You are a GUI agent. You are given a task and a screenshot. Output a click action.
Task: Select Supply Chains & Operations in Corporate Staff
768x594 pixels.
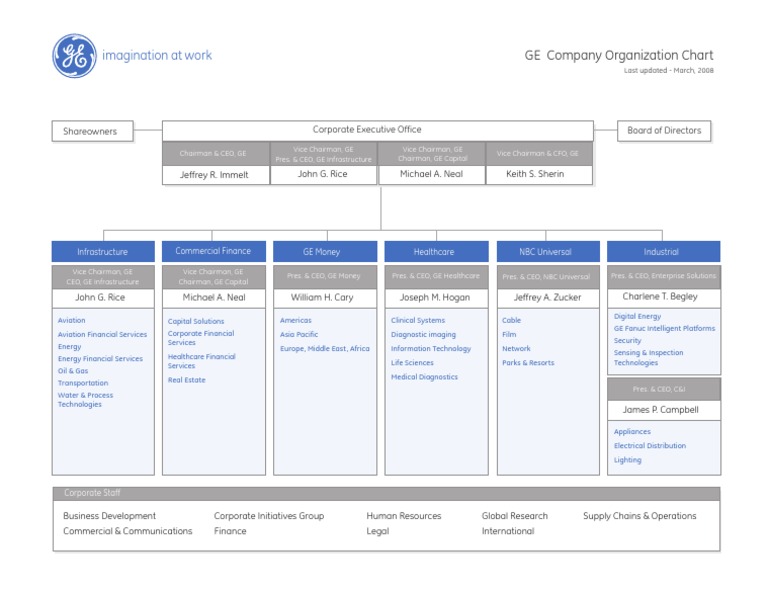640,516
